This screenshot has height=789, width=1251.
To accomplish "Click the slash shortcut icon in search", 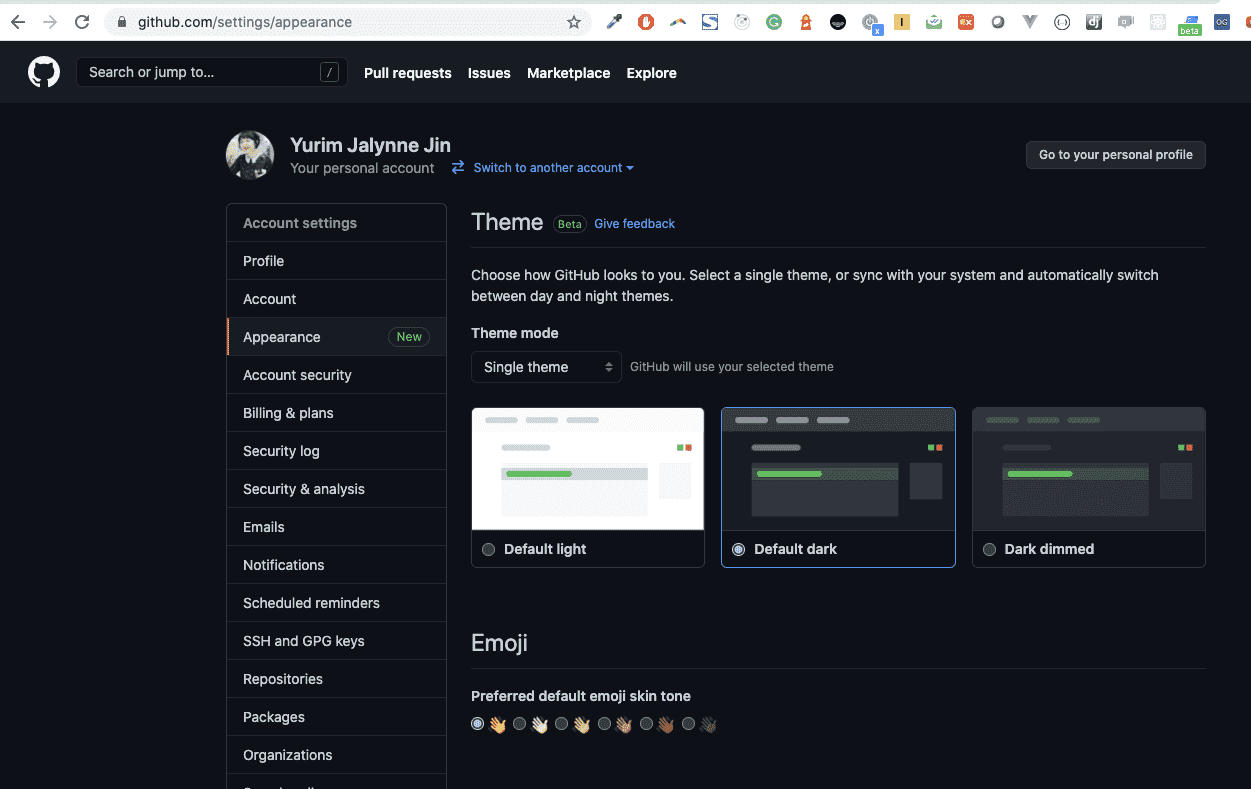I will coord(329,72).
